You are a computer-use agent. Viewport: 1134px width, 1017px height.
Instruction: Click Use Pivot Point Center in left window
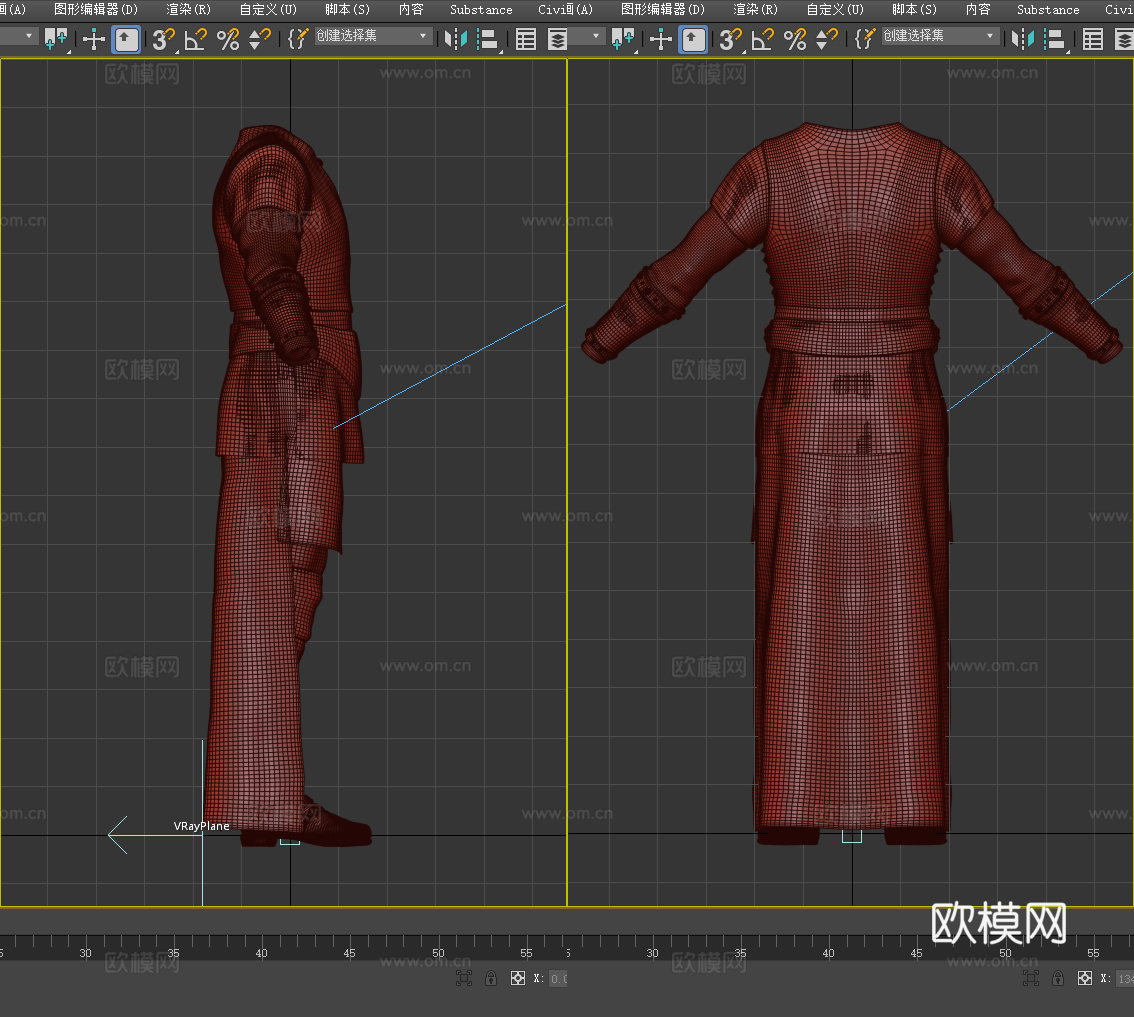[94, 39]
